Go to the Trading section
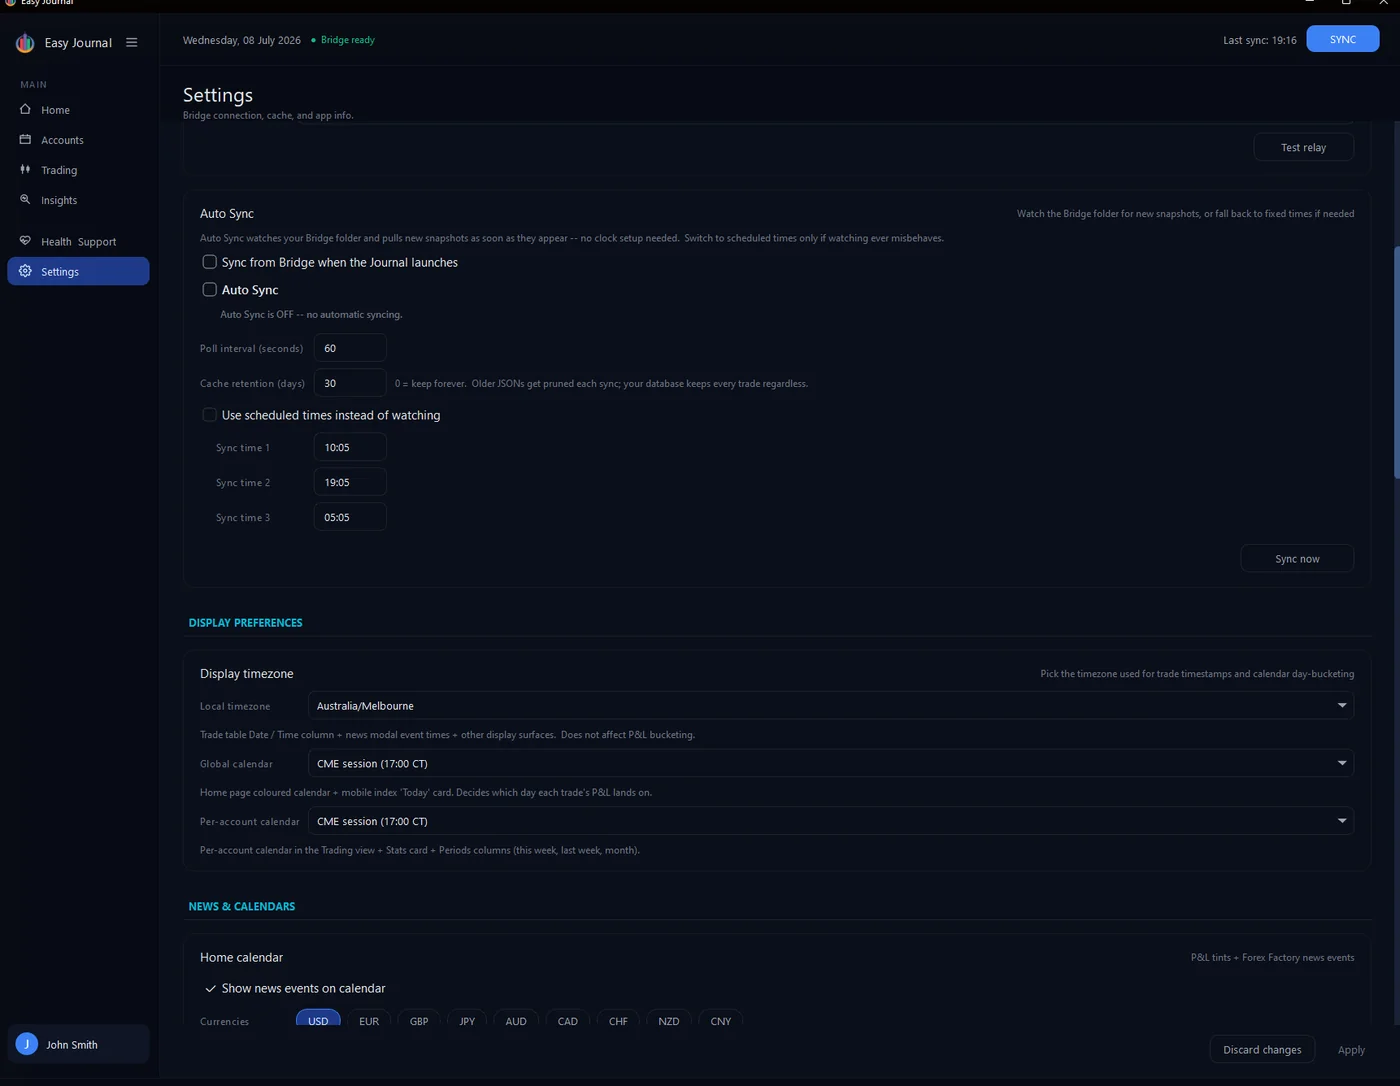The height and width of the screenshot is (1086, 1400). (x=78, y=170)
